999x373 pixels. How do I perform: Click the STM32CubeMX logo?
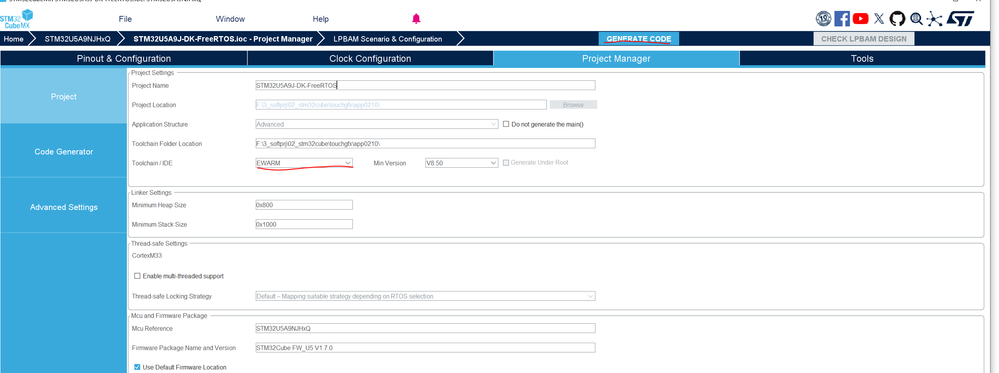(17, 19)
